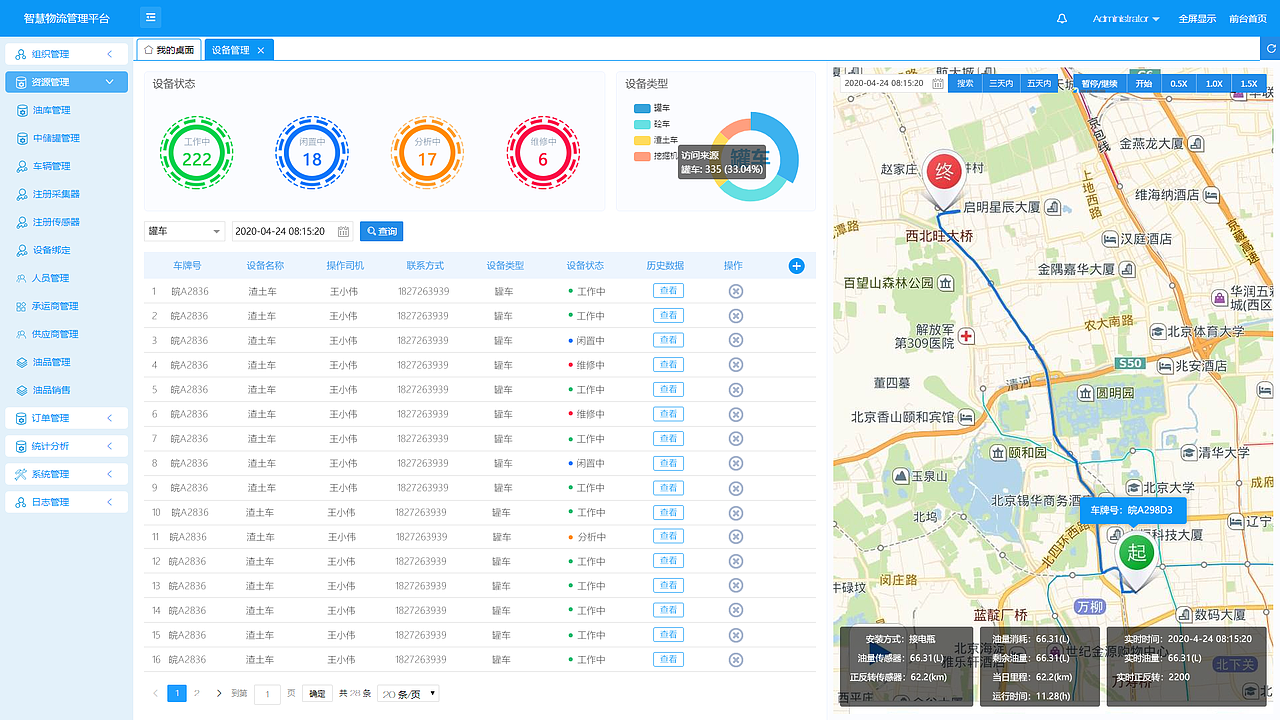Click the delete X icon on the first table row
Screen dimensions: 1280x720
tap(736, 290)
